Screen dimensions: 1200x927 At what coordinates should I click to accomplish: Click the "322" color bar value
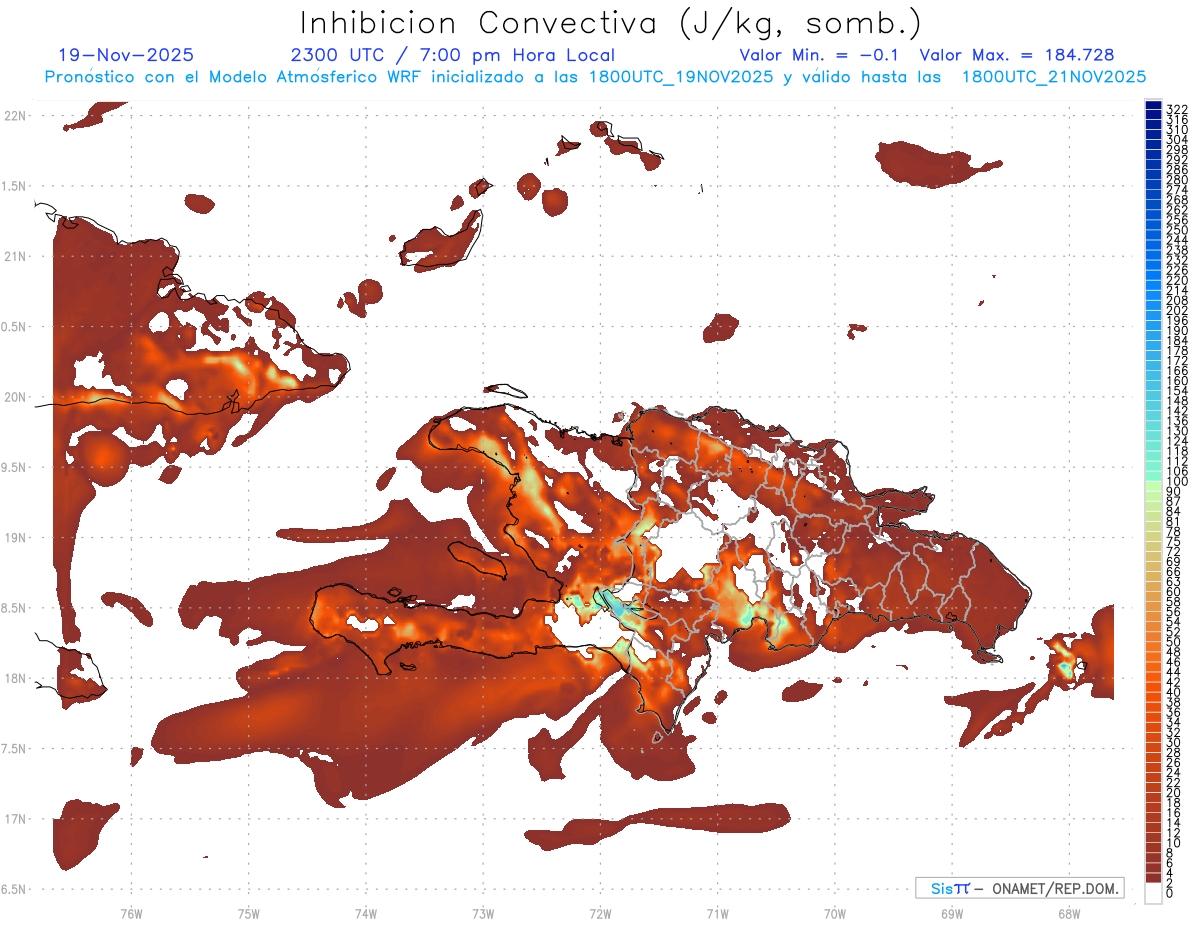[x=1177, y=108]
